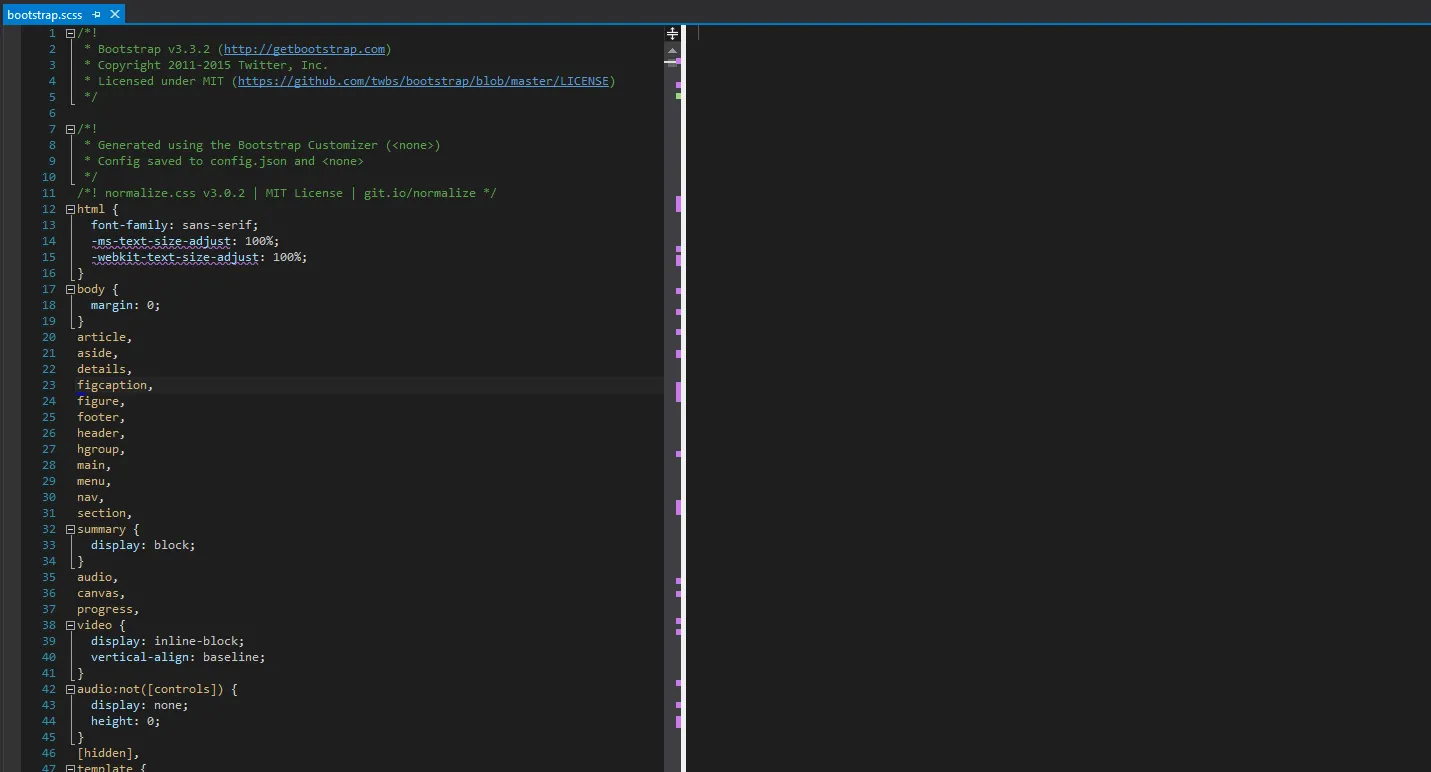Collapse the audio:not([controls]) rule block

pyautogui.click(x=71, y=689)
